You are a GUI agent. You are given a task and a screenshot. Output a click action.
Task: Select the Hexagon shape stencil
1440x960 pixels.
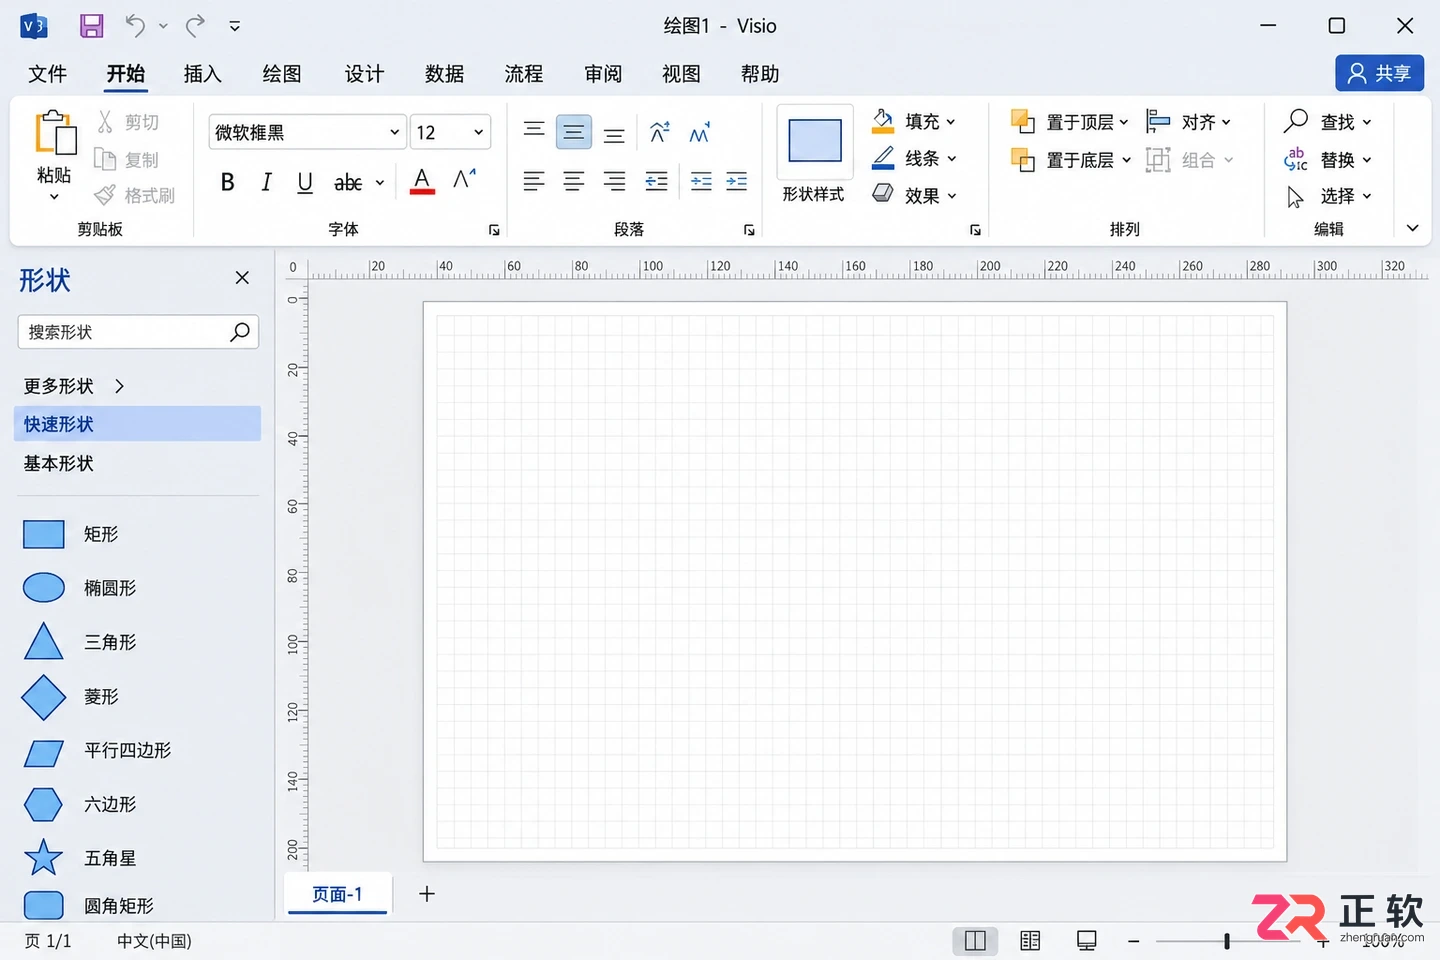43,804
